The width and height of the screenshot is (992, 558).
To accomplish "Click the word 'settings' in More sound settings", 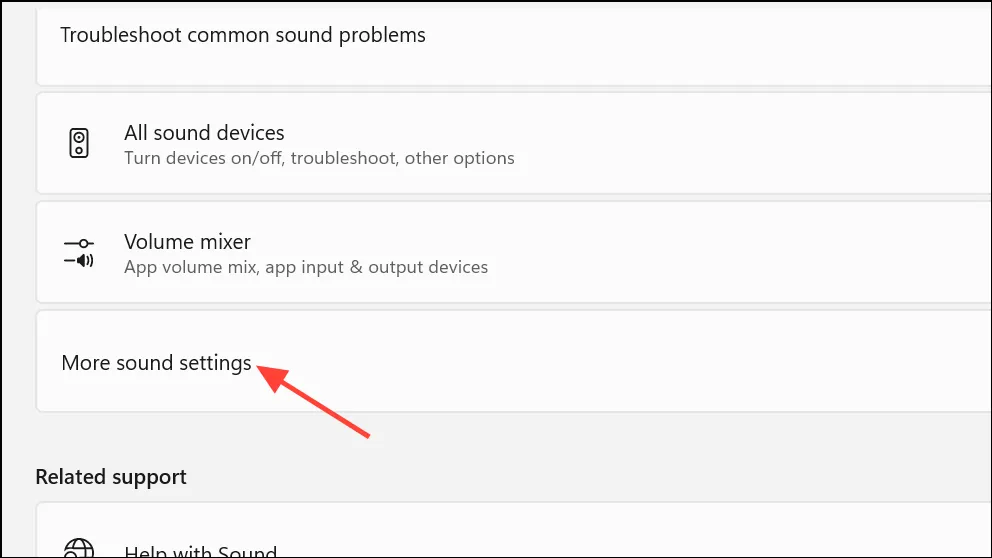I will pos(215,363).
